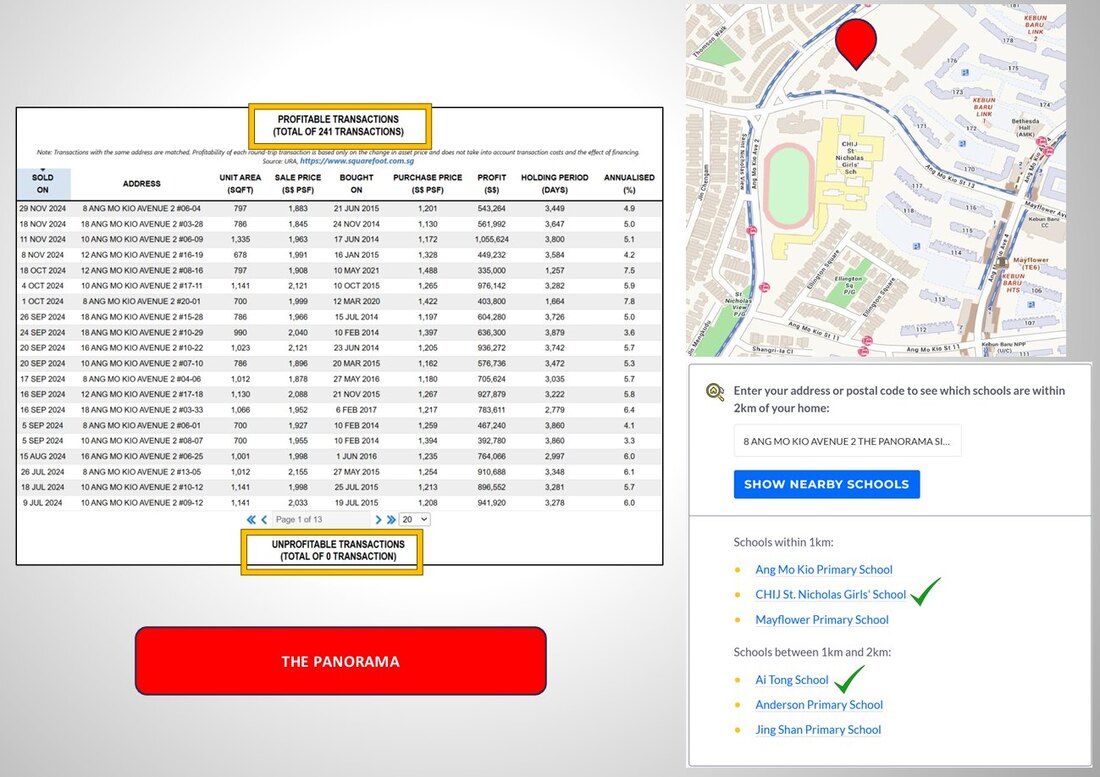Open Ai Tong School link

(x=791, y=680)
